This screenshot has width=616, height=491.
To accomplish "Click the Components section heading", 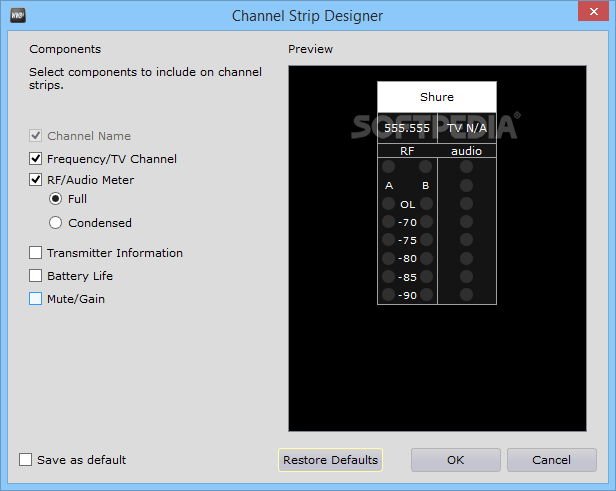I will pyautogui.click(x=65, y=49).
